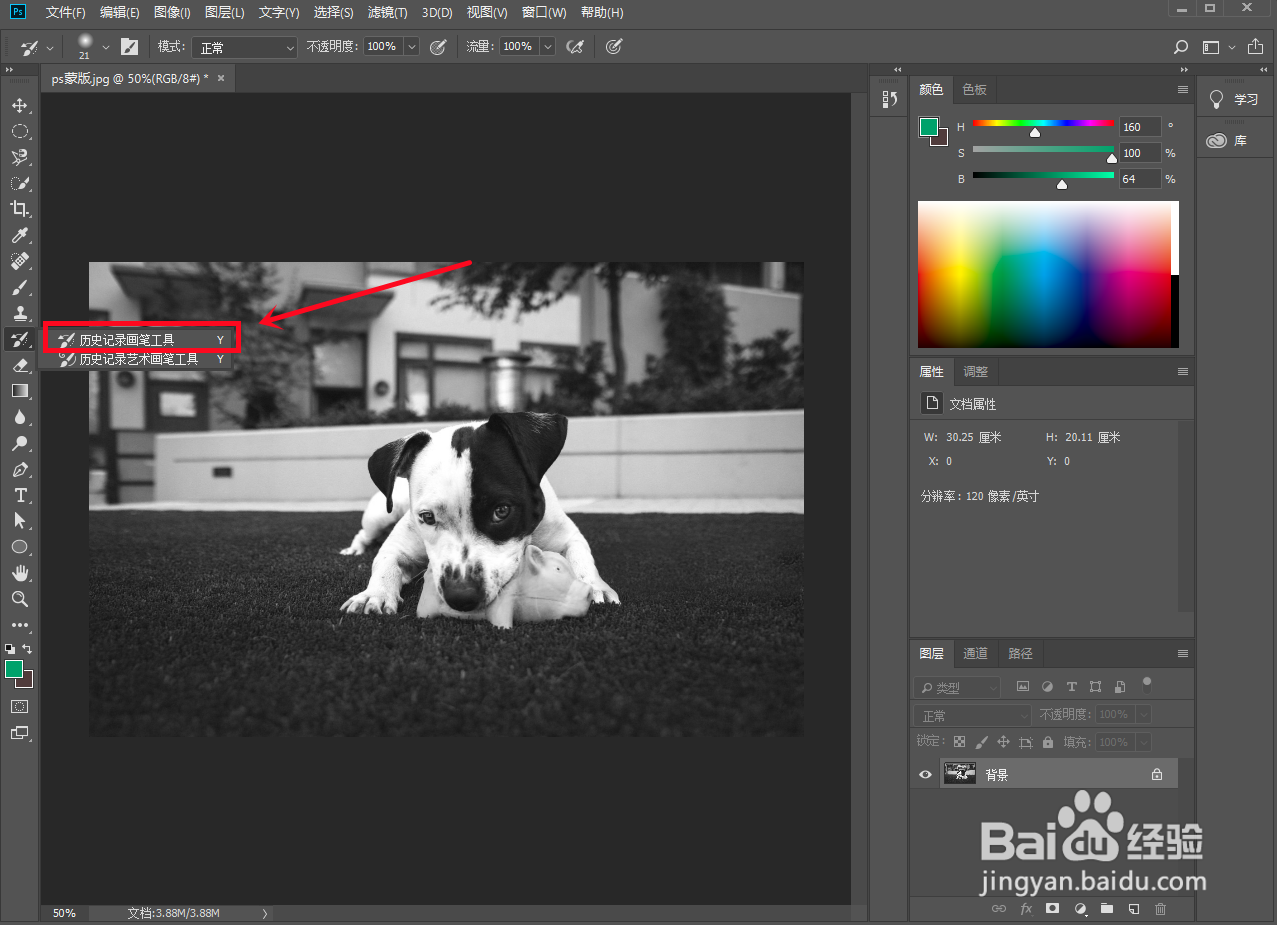Select the Path Selection tool
Image resolution: width=1277 pixels, height=925 pixels.
pos(19,521)
